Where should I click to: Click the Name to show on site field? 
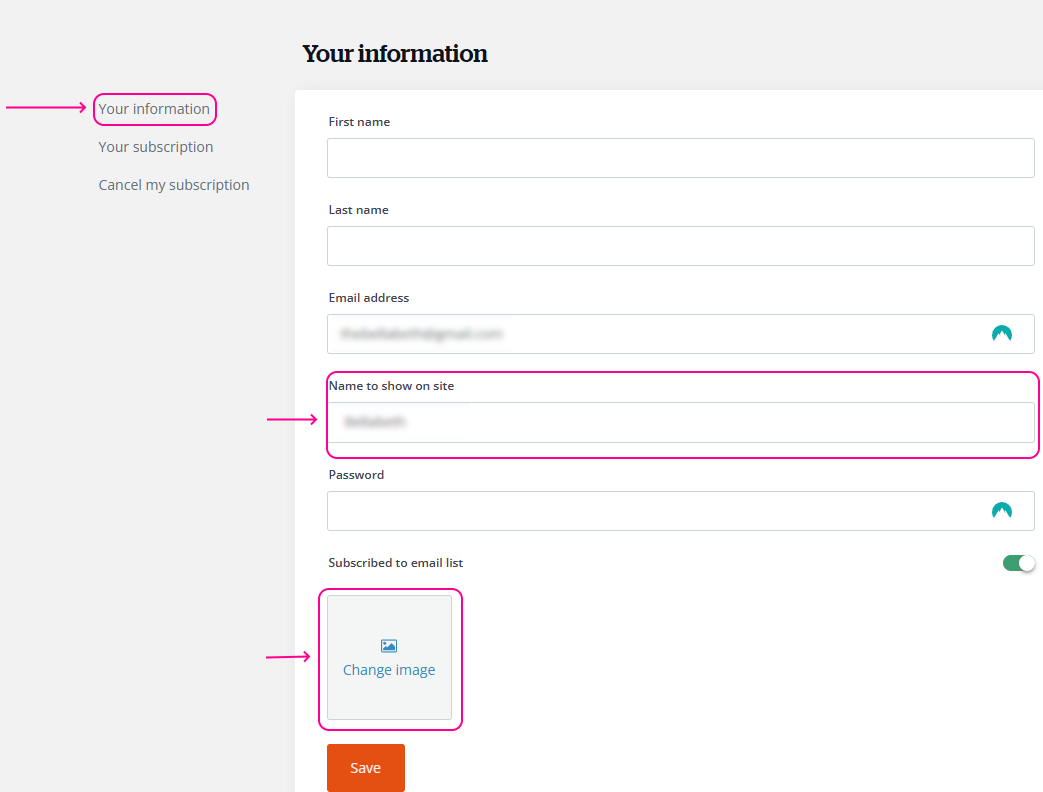coord(680,422)
